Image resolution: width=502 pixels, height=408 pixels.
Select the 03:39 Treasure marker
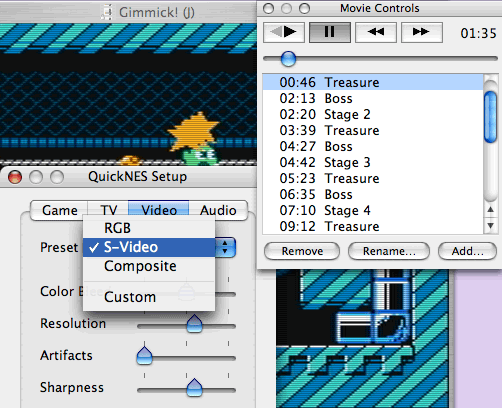click(373, 130)
